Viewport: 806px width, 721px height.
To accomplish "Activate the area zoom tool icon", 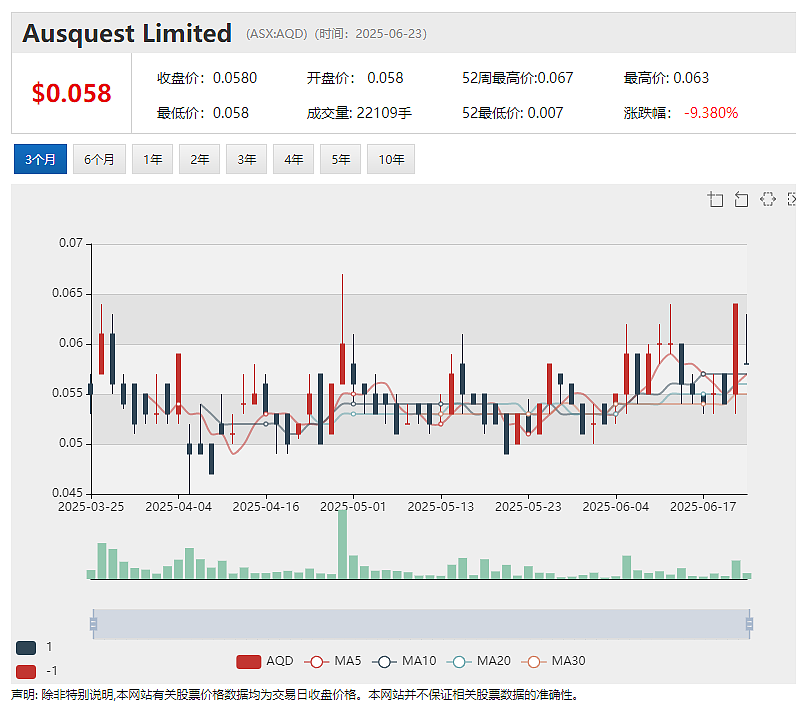I will [715, 199].
